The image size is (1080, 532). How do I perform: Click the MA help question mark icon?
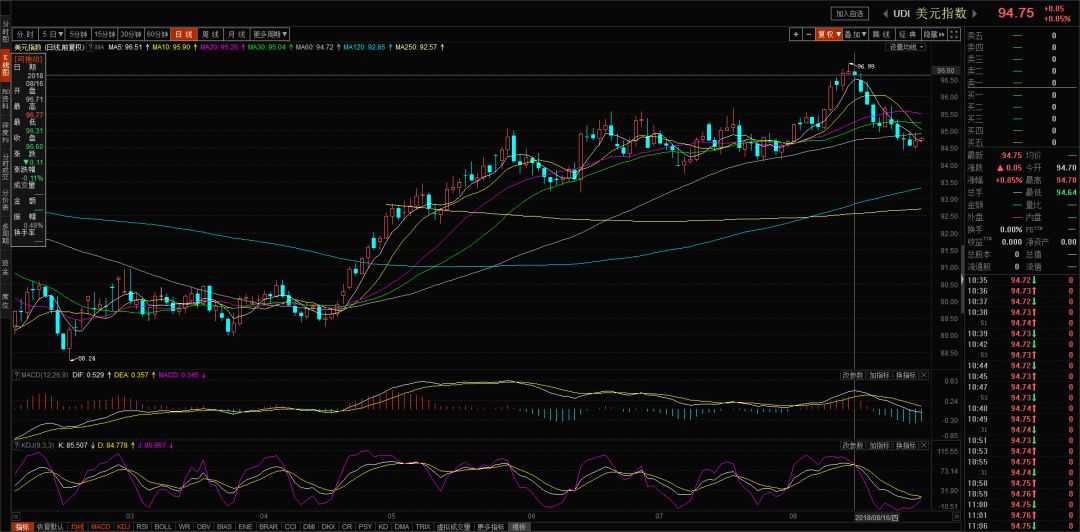(89, 47)
